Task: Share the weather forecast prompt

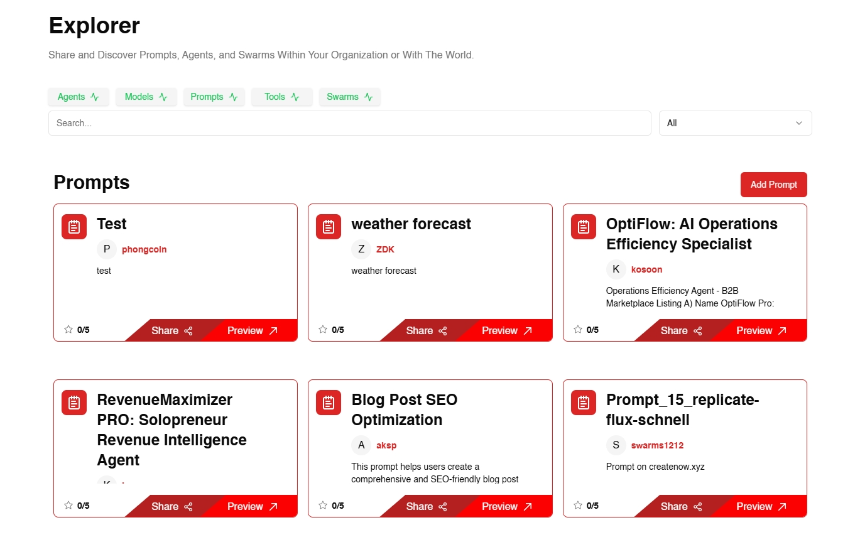Action: click(x=427, y=330)
